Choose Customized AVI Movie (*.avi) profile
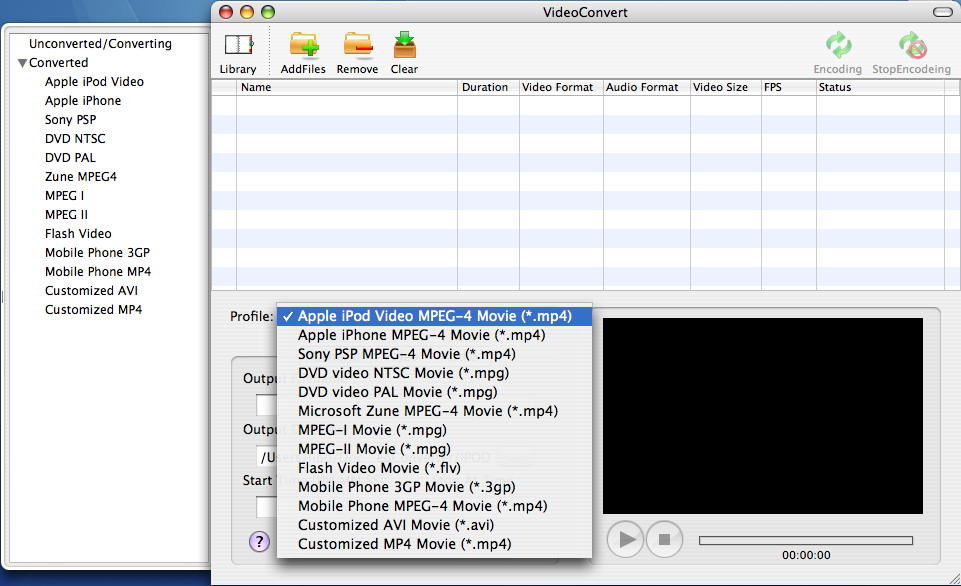Viewport: 961px width, 586px height. (x=435, y=525)
